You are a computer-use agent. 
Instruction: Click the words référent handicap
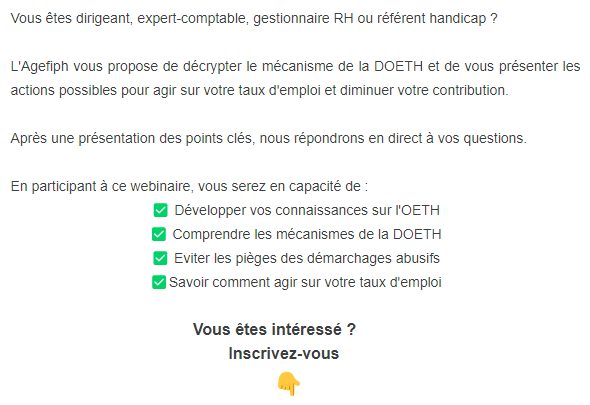point(432,18)
